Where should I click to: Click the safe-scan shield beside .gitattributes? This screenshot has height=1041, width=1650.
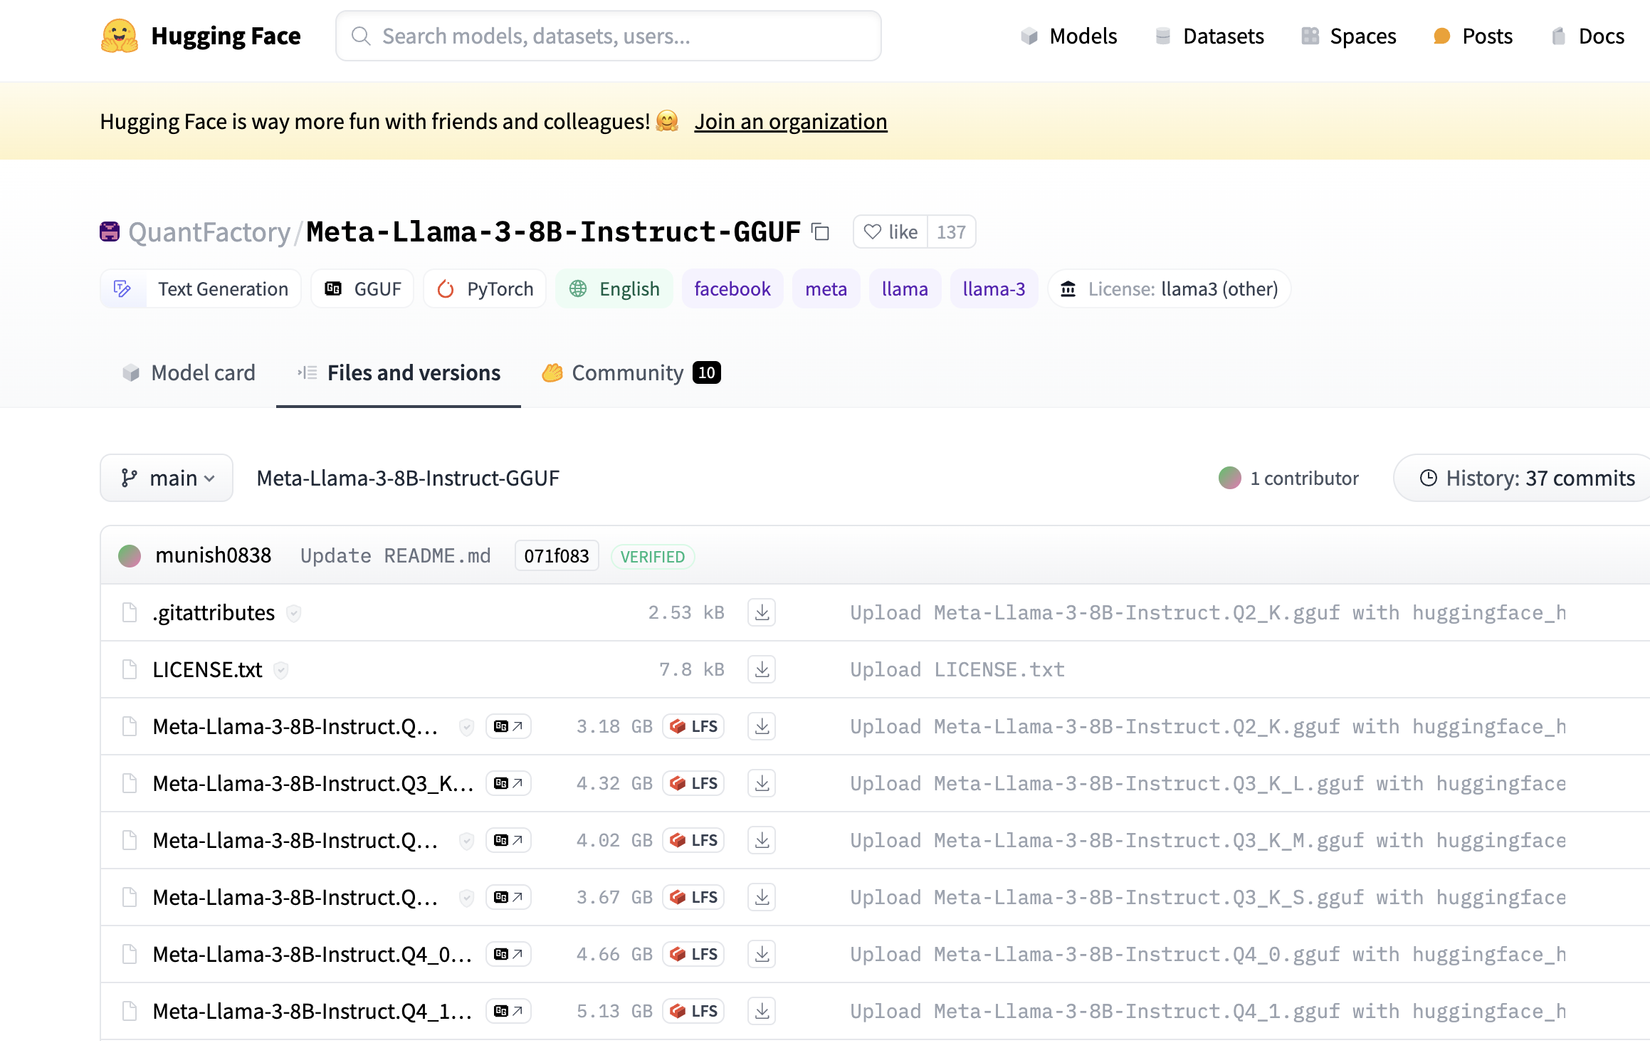pyautogui.click(x=294, y=613)
